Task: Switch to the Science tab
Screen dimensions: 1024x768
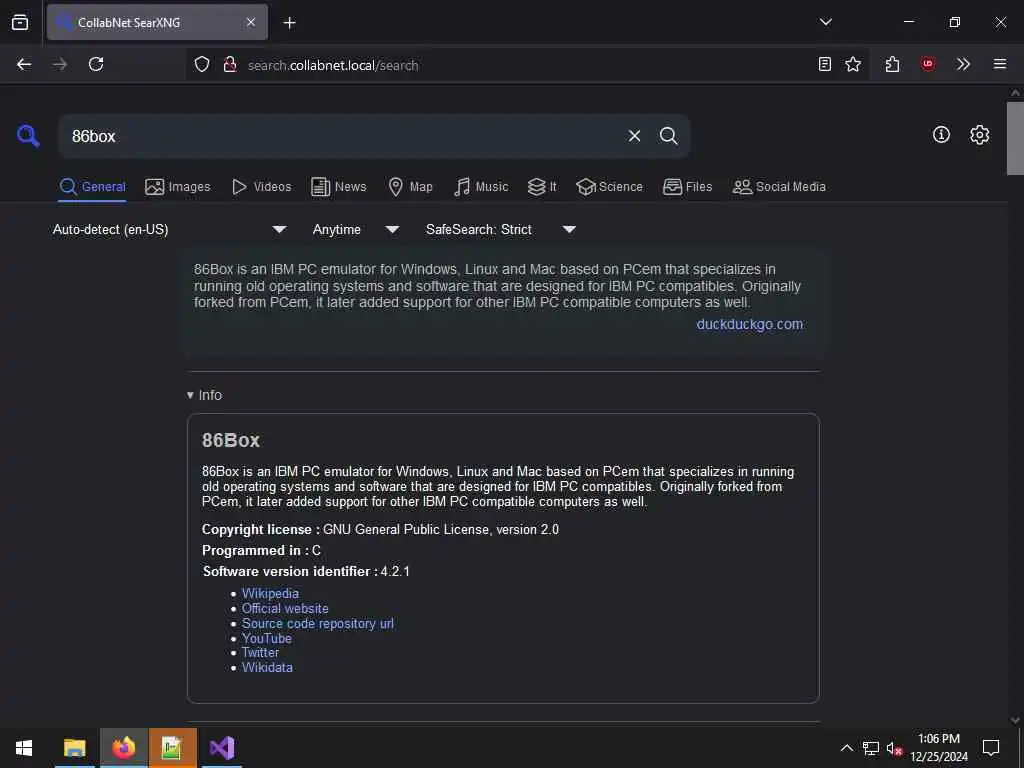Action: 609,187
